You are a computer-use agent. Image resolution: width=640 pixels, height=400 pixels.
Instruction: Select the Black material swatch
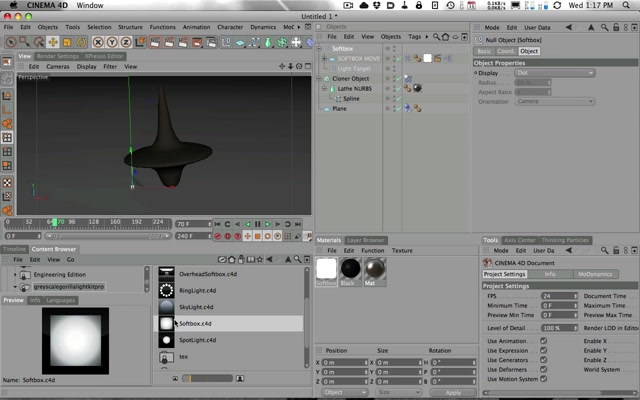click(351, 271)
